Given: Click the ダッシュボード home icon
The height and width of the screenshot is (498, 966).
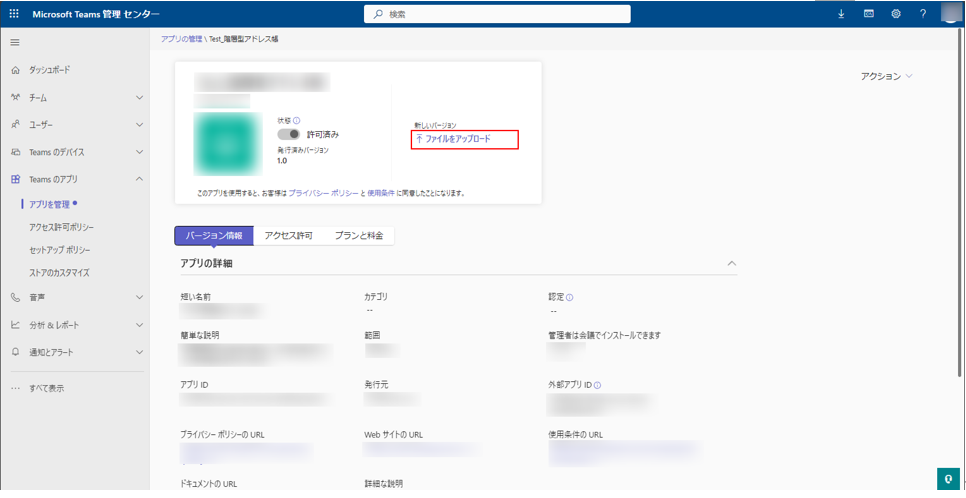Looking at the screenshot, I should (x=15, y=70).
